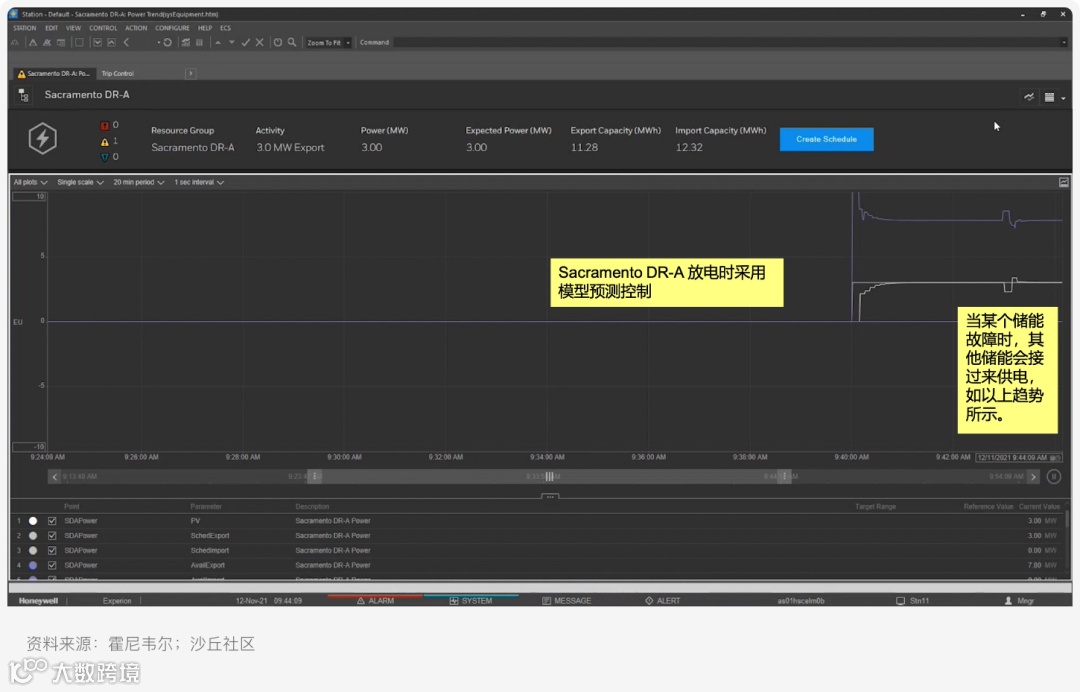Viewport: 1080px width, 692px height.
Task: Open the EDIT menu
Action: click(52, 28)
